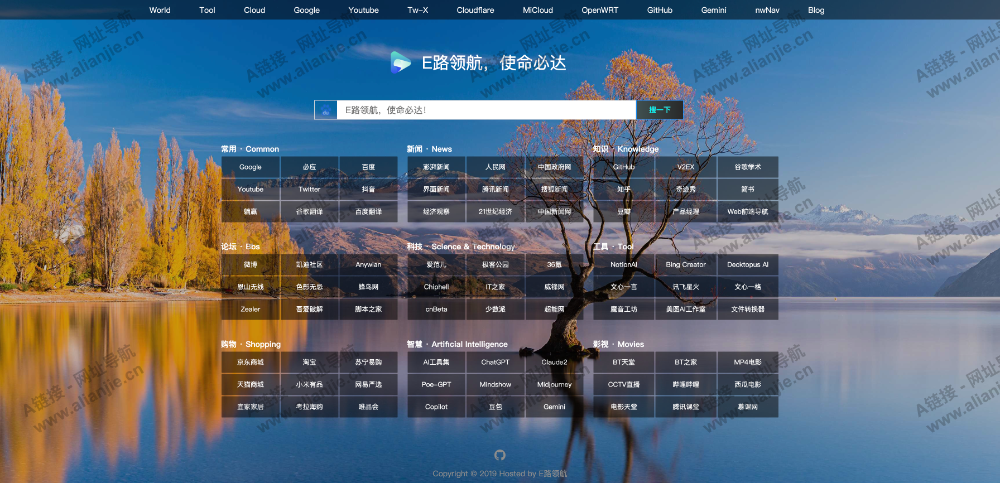Open the Web前端导航 tile
Image resolution: width=1000 pixels, height=483 pixels.
pos(747,211)
